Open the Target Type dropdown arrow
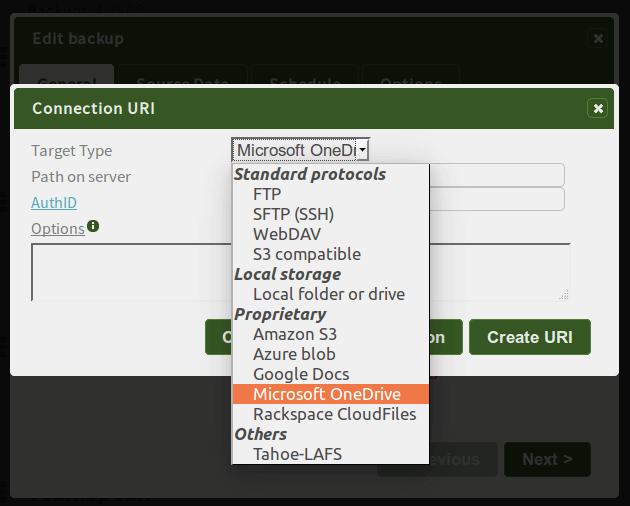 (x=362, y=150)
